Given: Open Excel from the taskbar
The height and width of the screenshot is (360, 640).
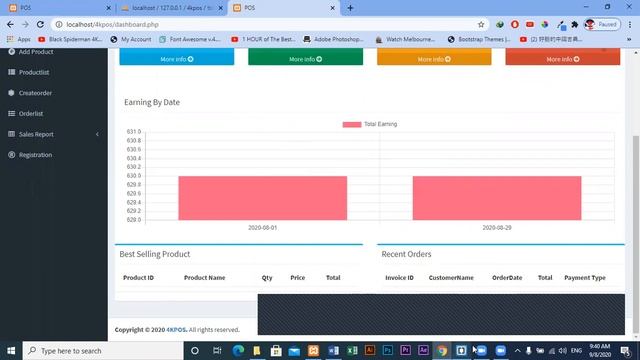Looking at the screenshot, I should point(352,351).
